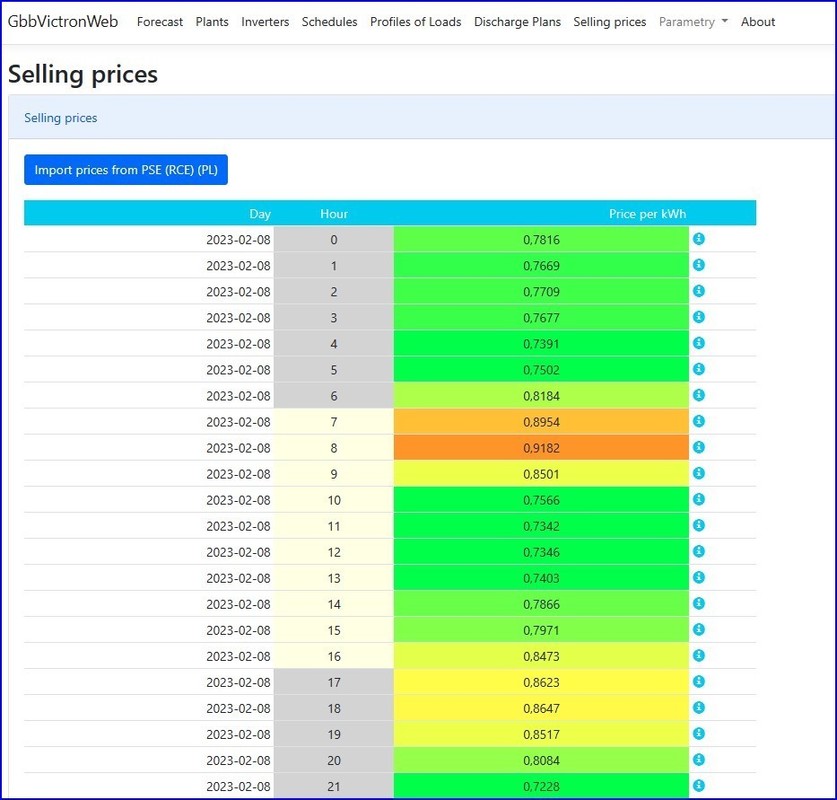The width and height of the screenshot is (837, 800).
Task: Open the Forecast page
Action: tap(160, 22)
